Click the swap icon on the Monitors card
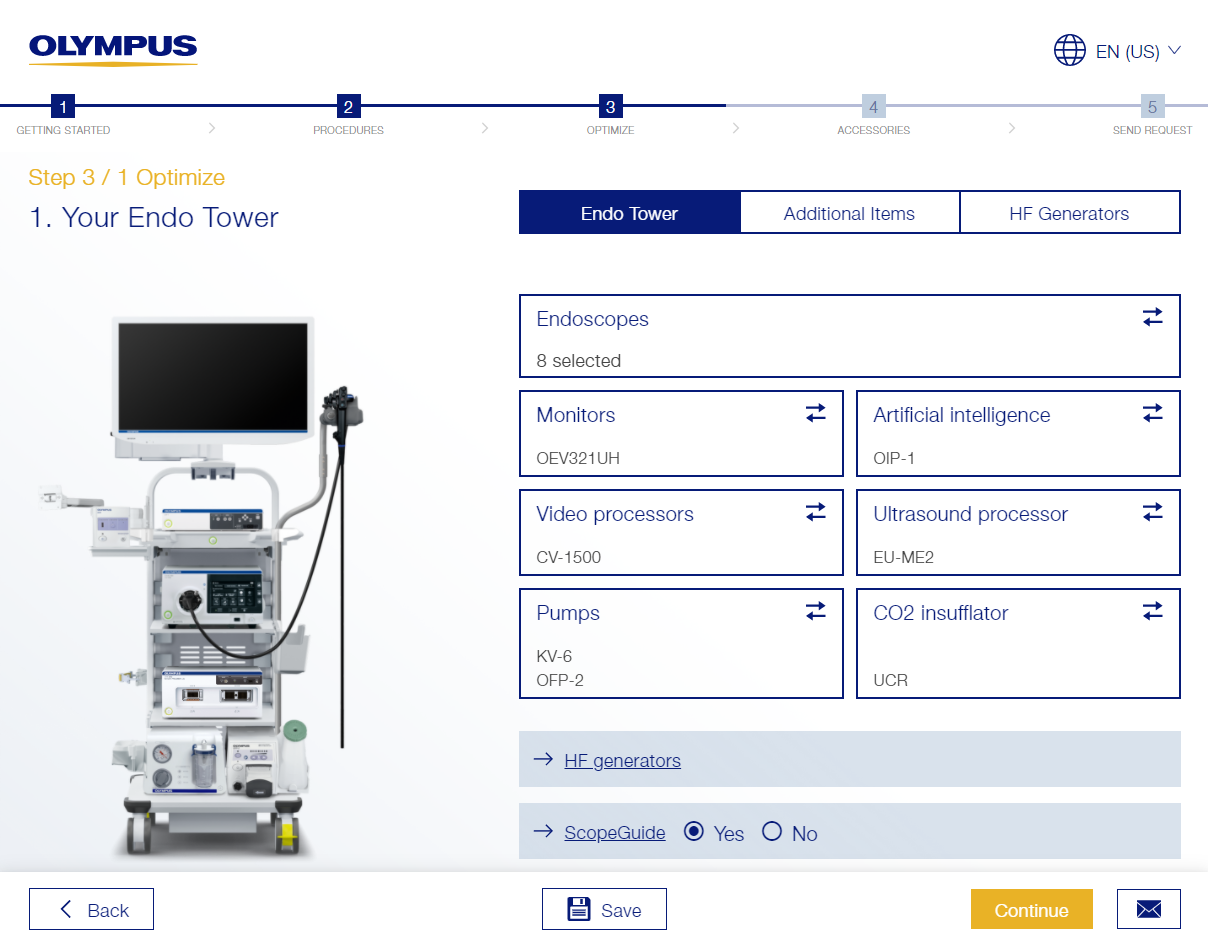This screenshot has width=1208, height=944. (815, 412)
